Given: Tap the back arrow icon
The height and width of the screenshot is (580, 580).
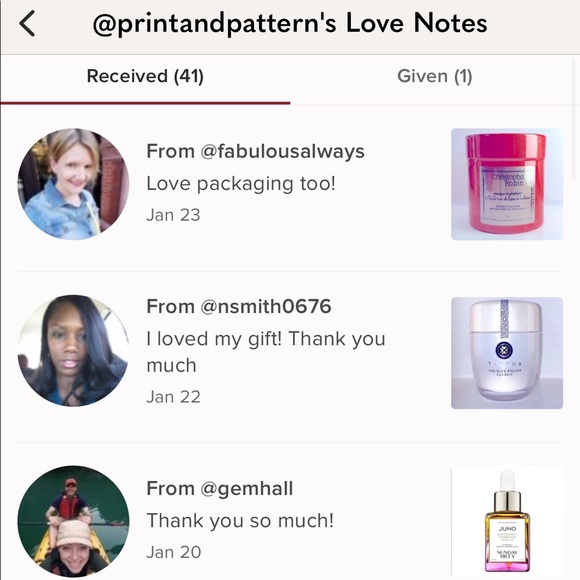Looking at the screenshot, I should (27, 23).
